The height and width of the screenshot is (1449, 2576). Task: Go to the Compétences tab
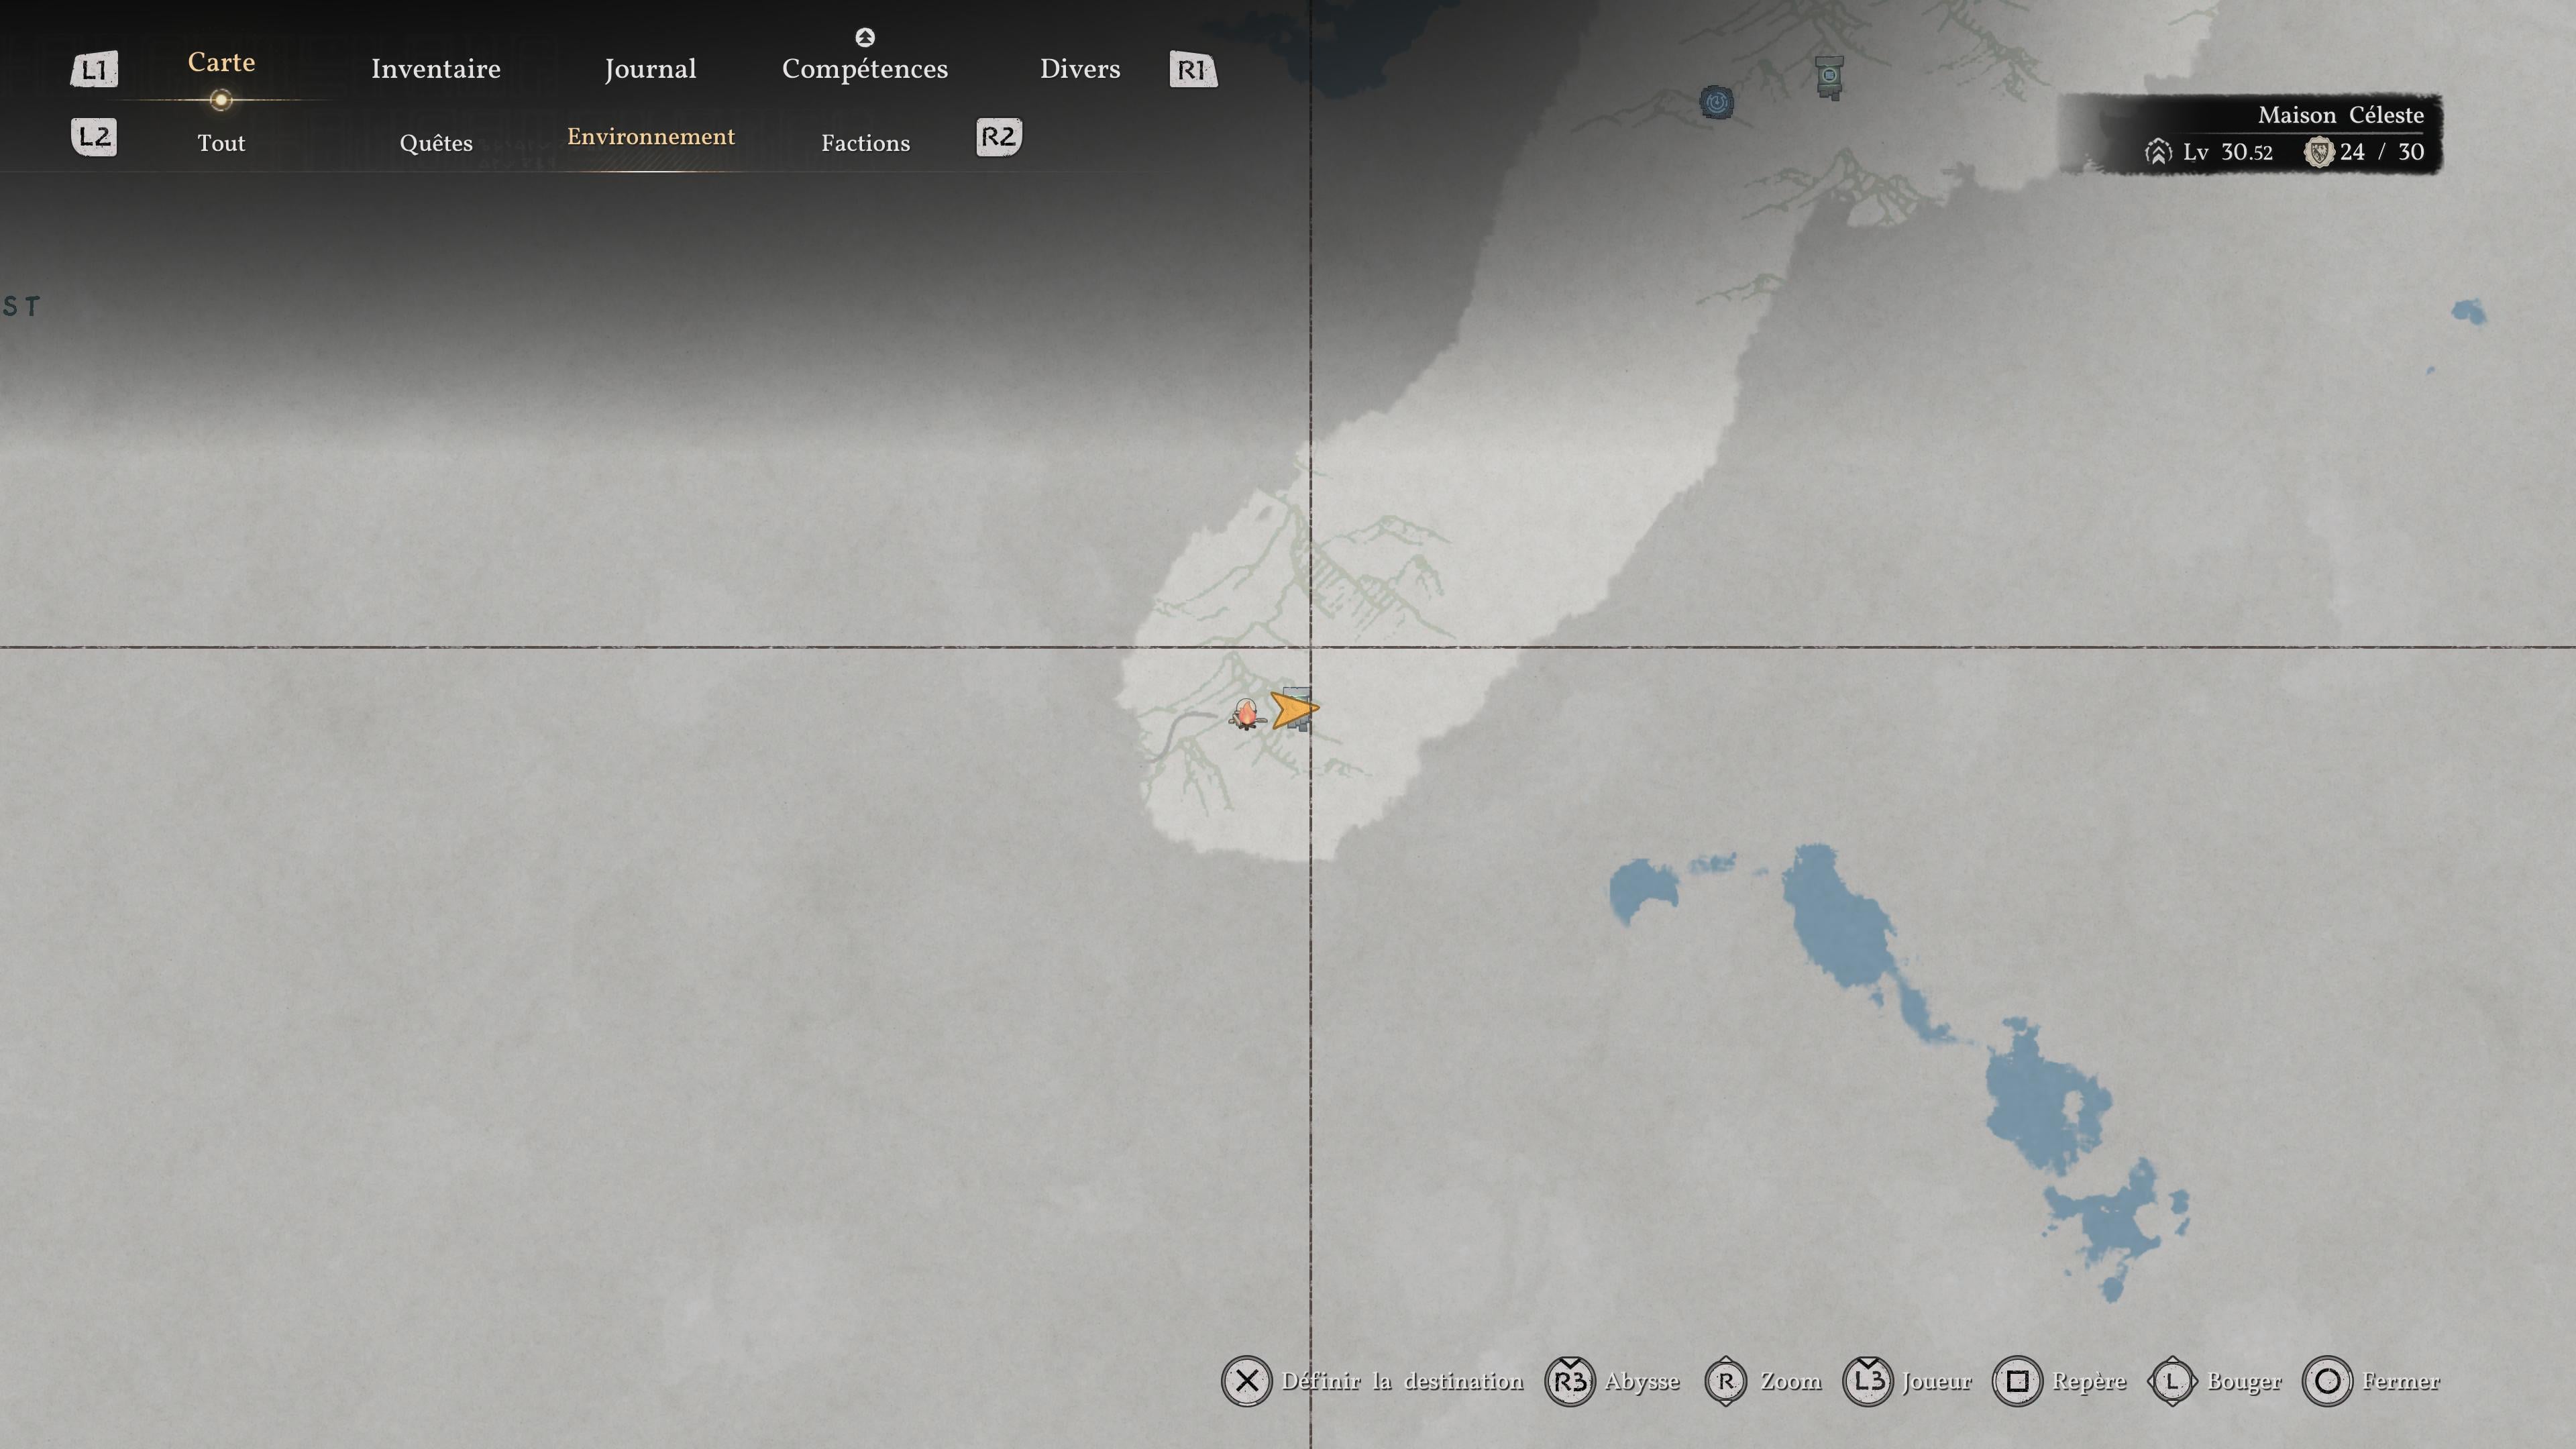pos(865,69)
